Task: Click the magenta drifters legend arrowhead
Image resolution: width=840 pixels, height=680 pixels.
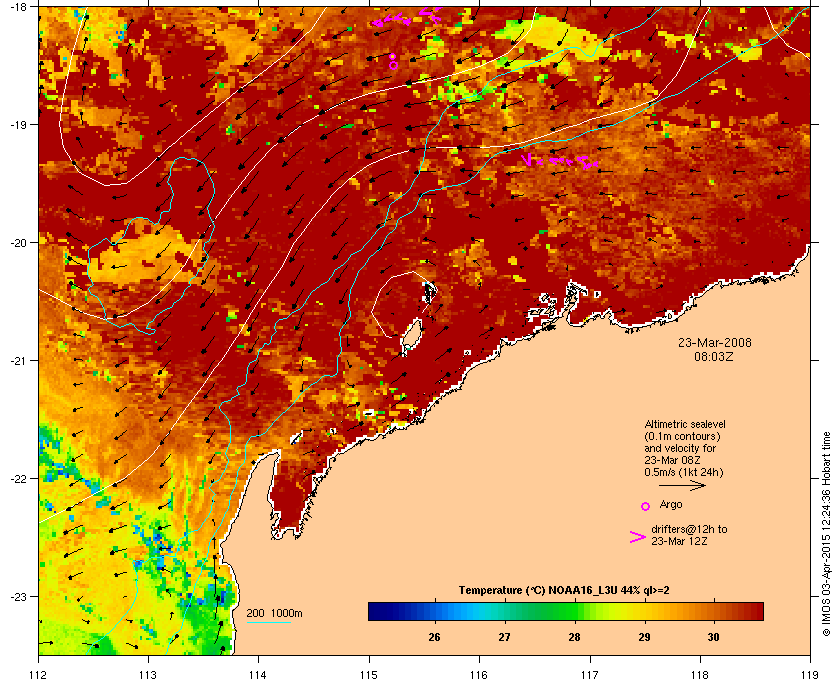Action: tap(638, 537)
